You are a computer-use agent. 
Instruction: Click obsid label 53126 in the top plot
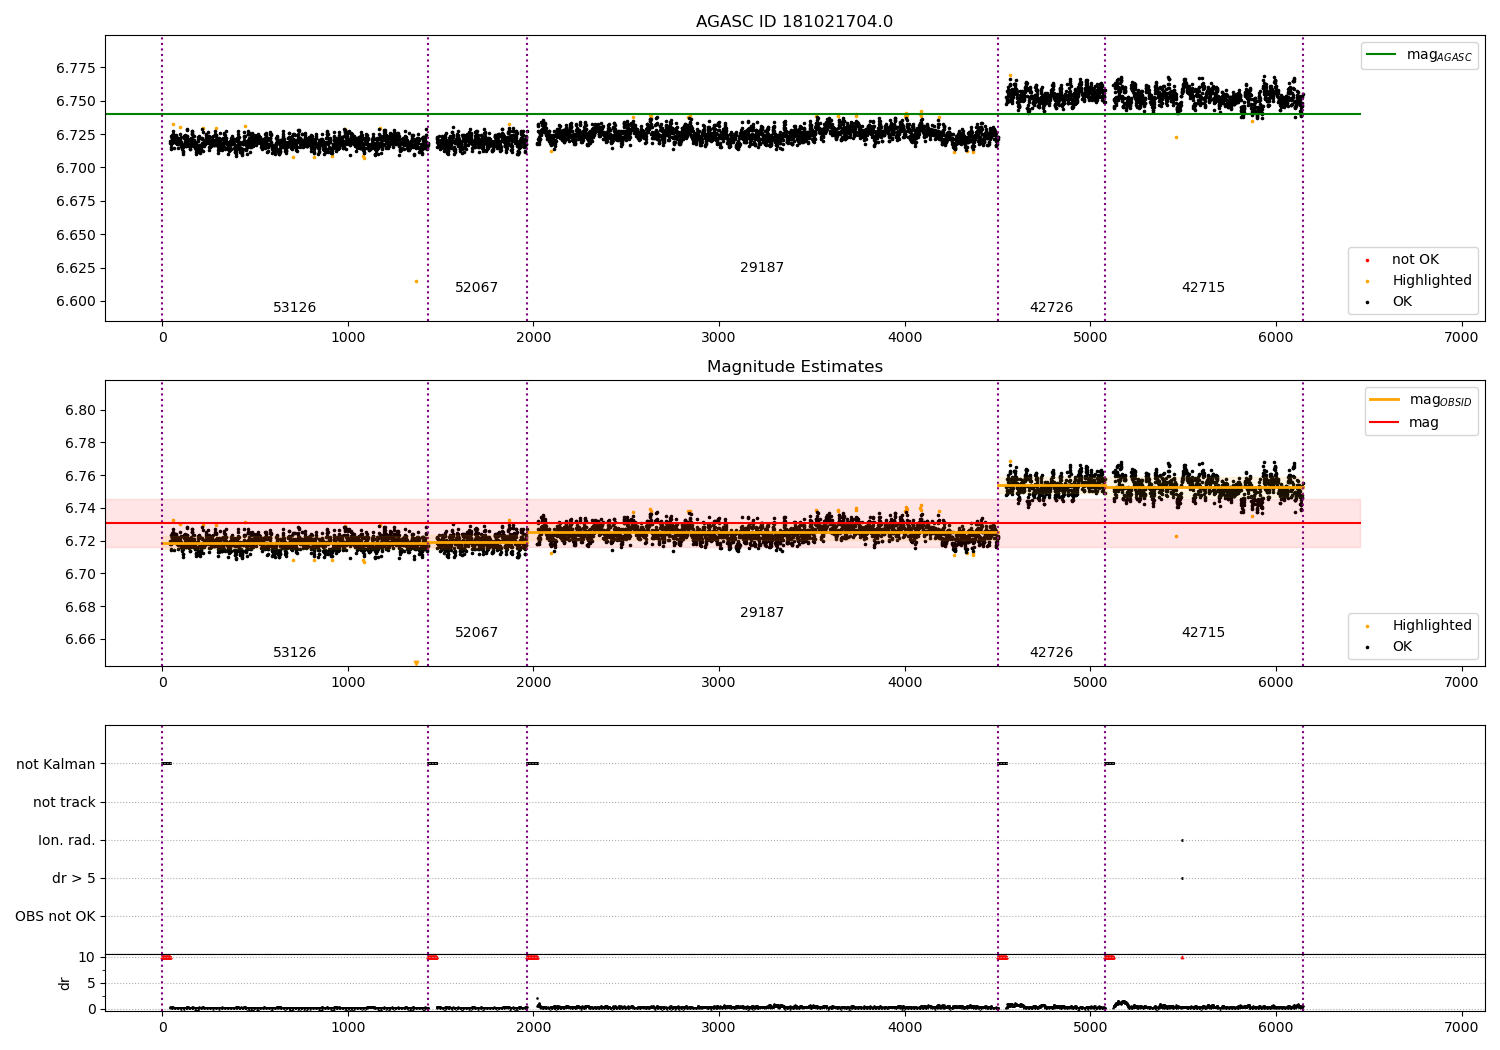pyautogui.click(x=294, y=308)
